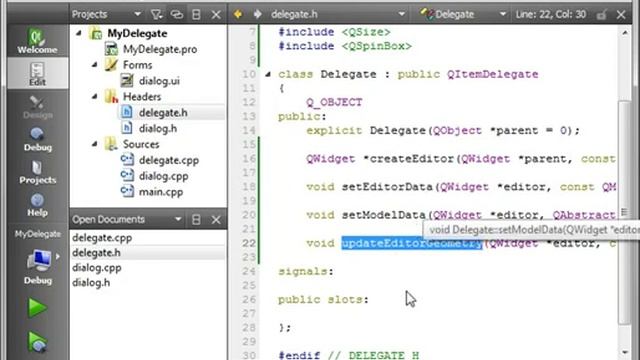The width and height of the screenshot is (640, 360).
Task: Collapse the Headers folder
Action: point(95,97)
